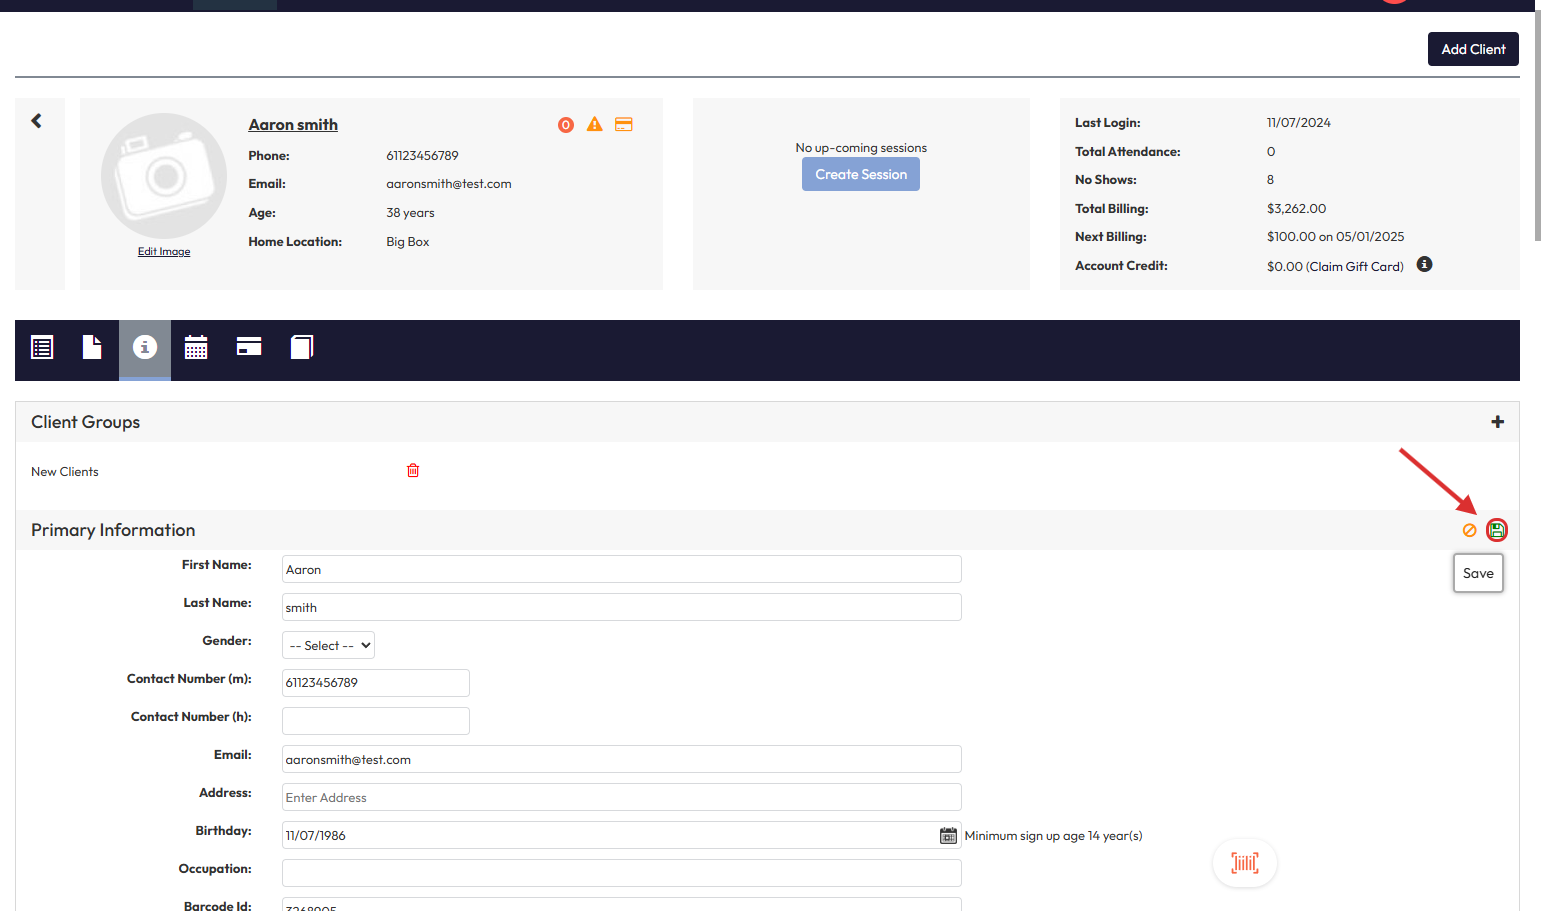Click the client profile photo placeholder
Screen dimensions: 1541x911
[x=164, y=176]
